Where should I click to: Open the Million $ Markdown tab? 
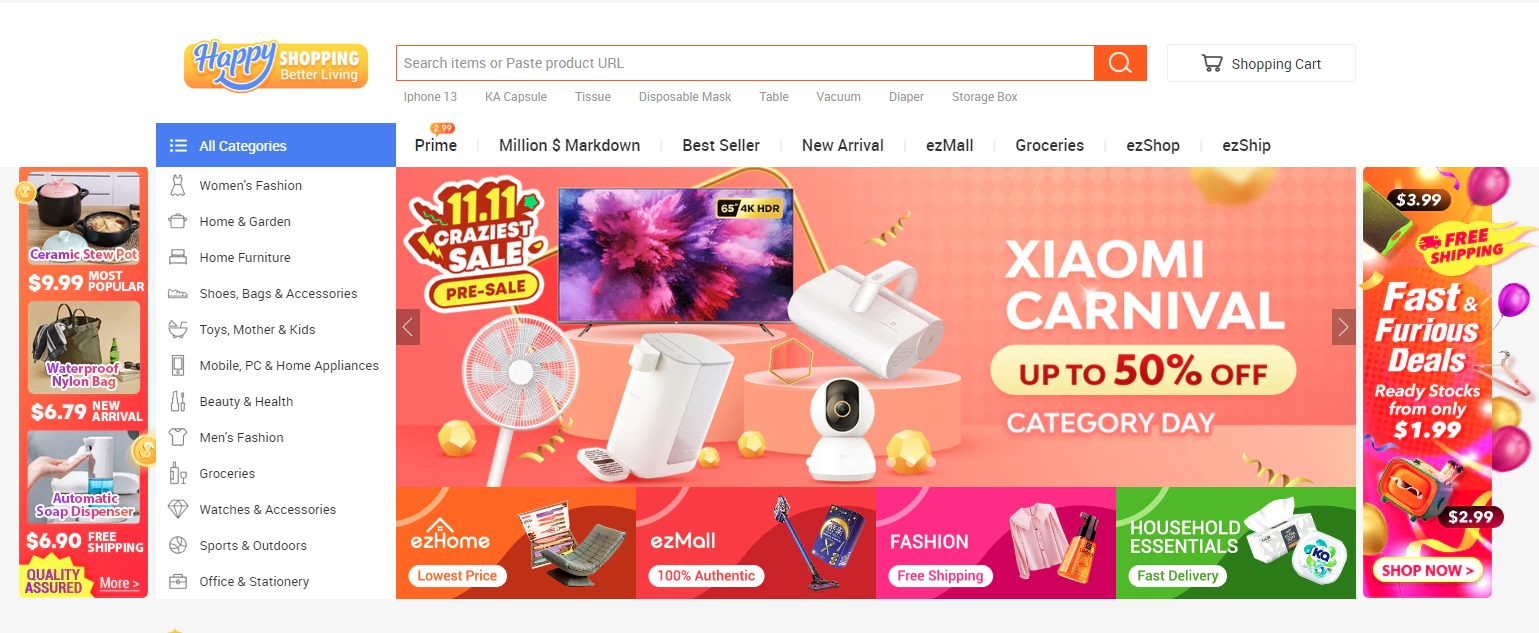569,145
